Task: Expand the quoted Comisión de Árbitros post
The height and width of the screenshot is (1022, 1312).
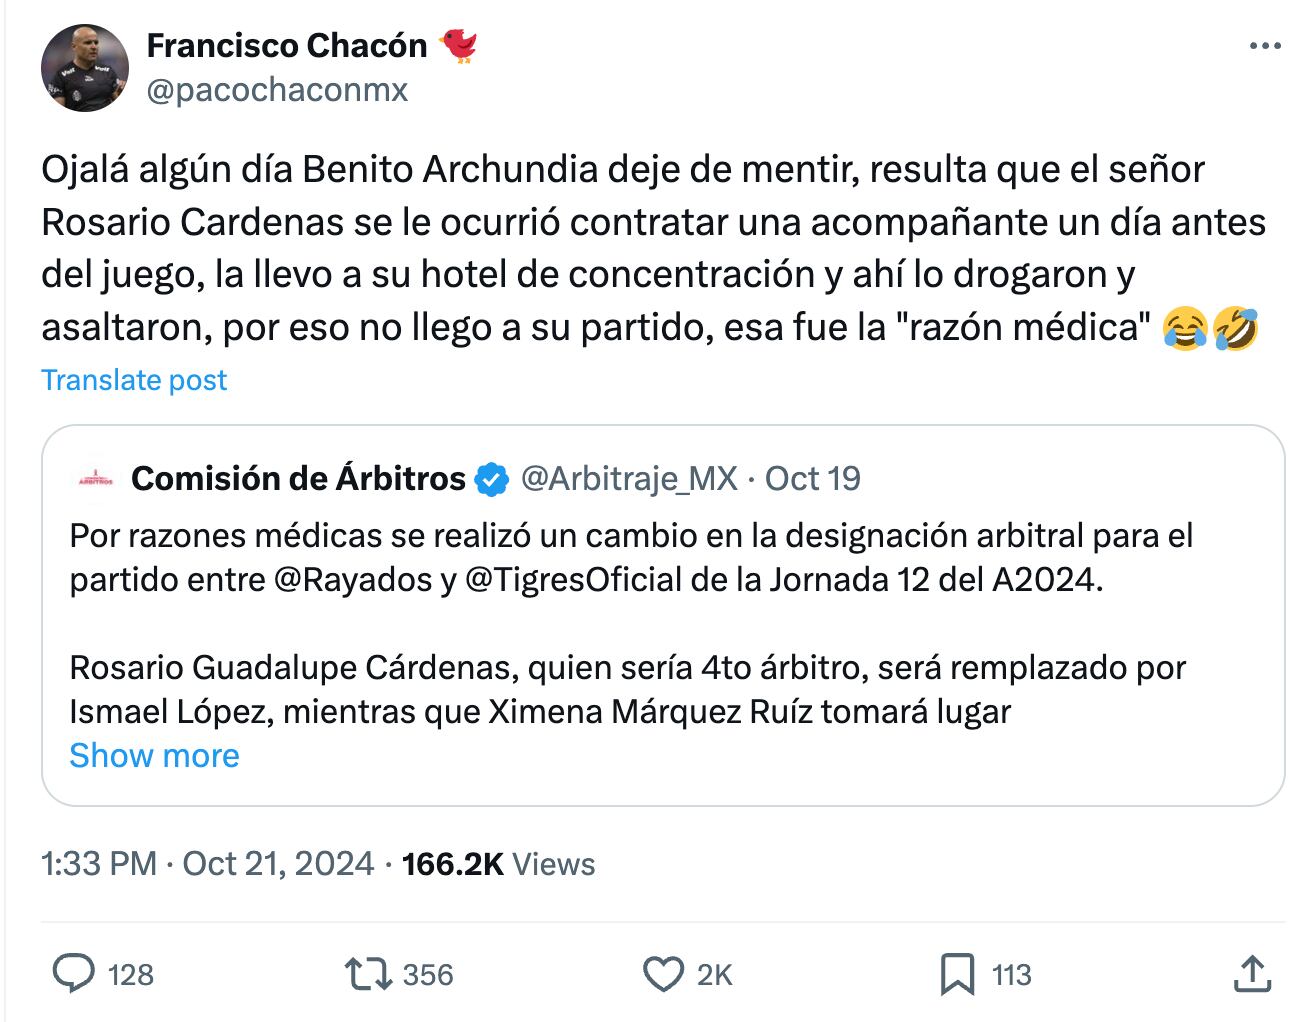Action: 153,755
